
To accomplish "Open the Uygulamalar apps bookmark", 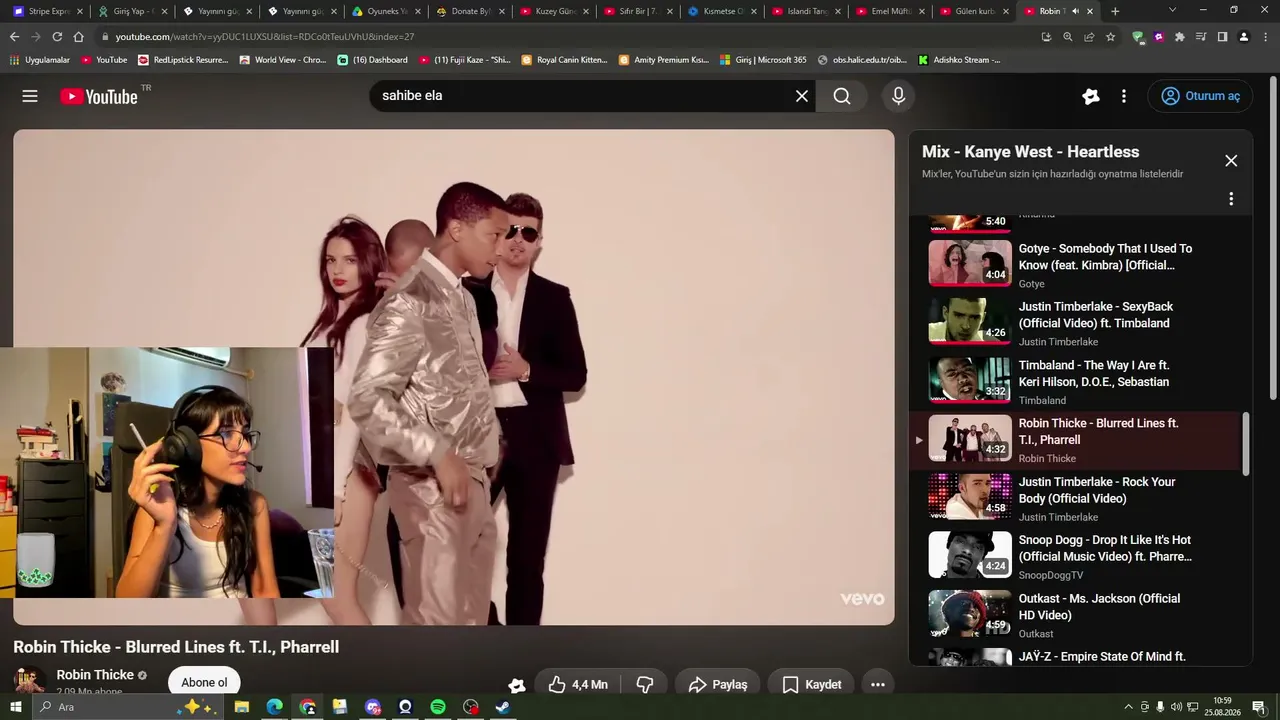I will click(40, 60).
